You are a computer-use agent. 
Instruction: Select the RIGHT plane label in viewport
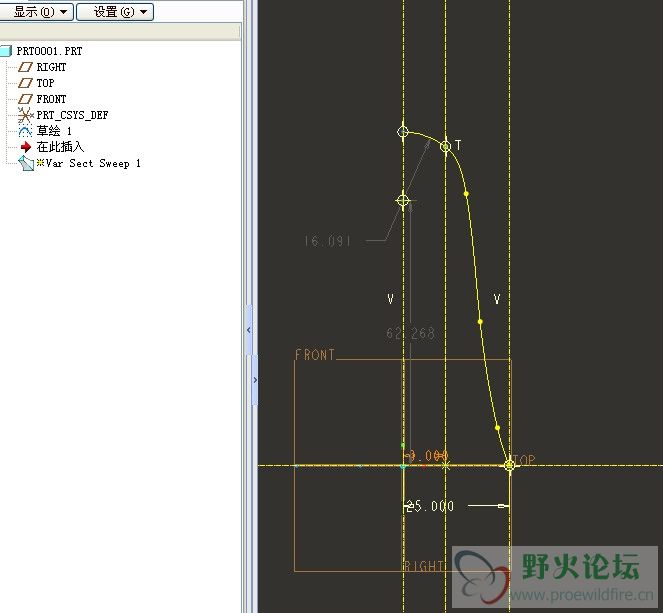424,566
